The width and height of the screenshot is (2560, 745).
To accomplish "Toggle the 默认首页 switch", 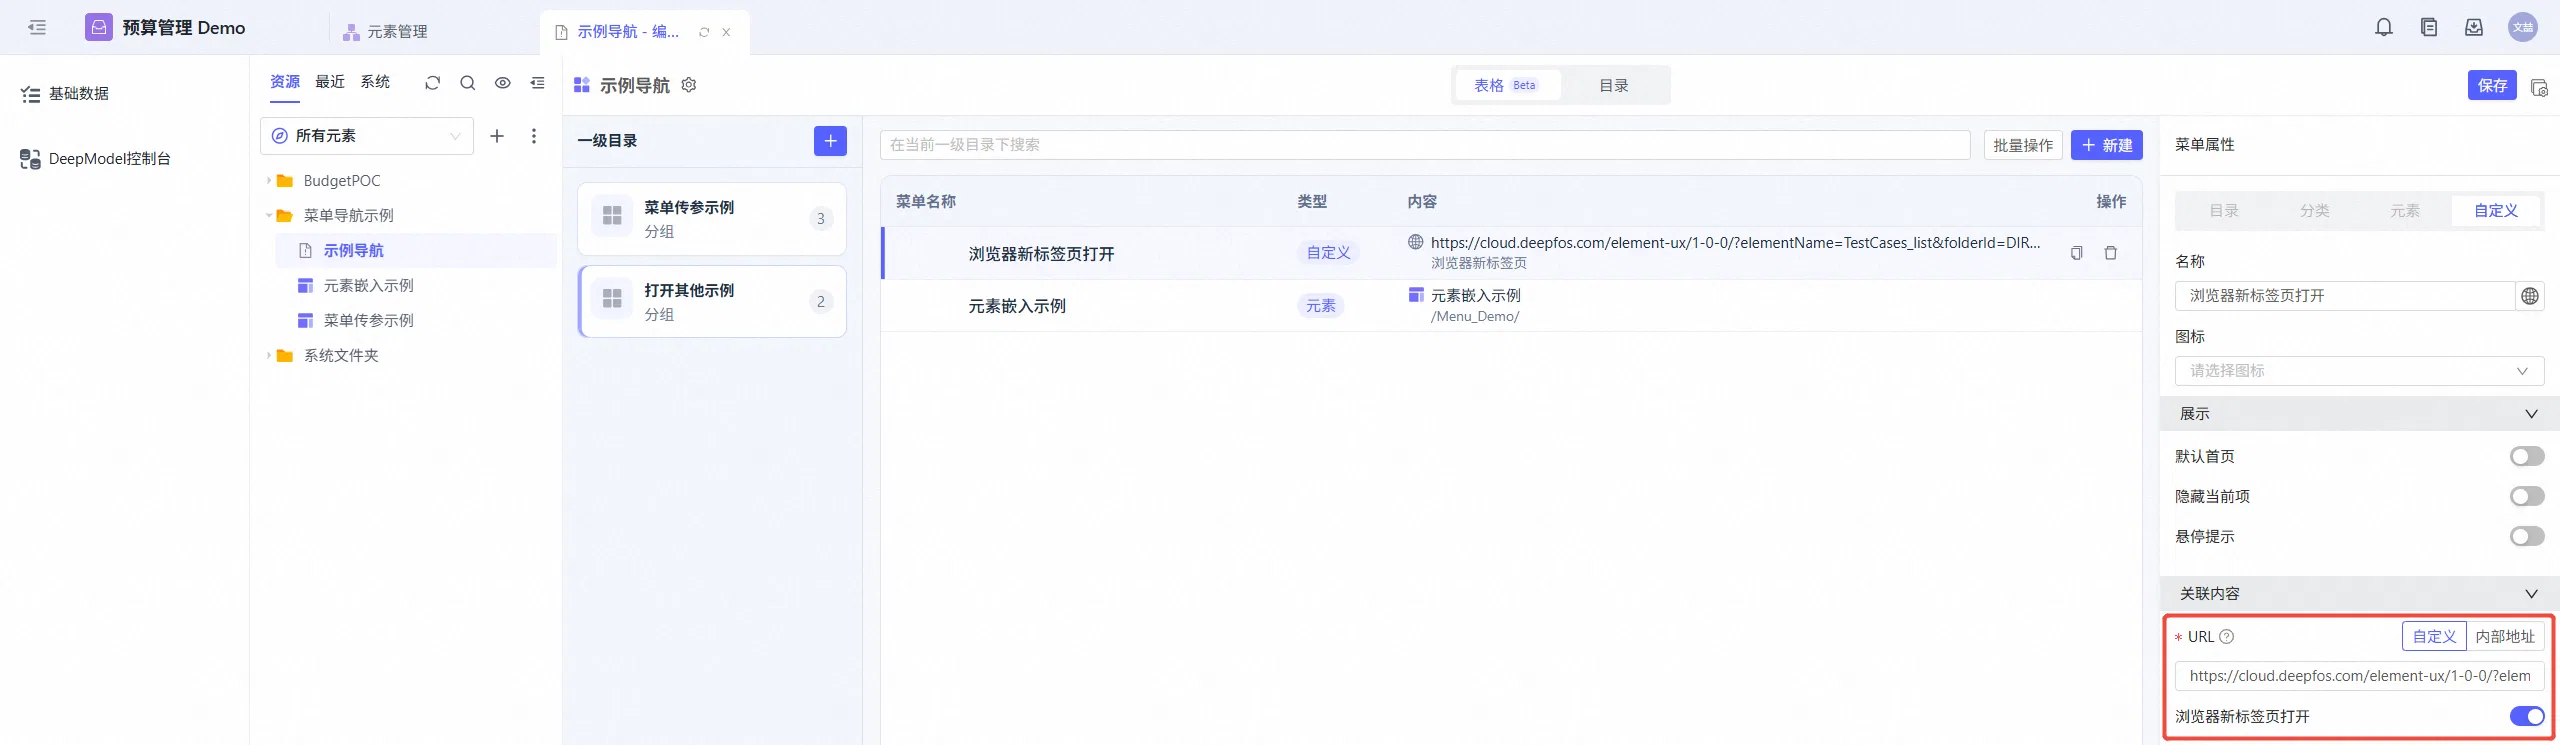I will 2527,457.
